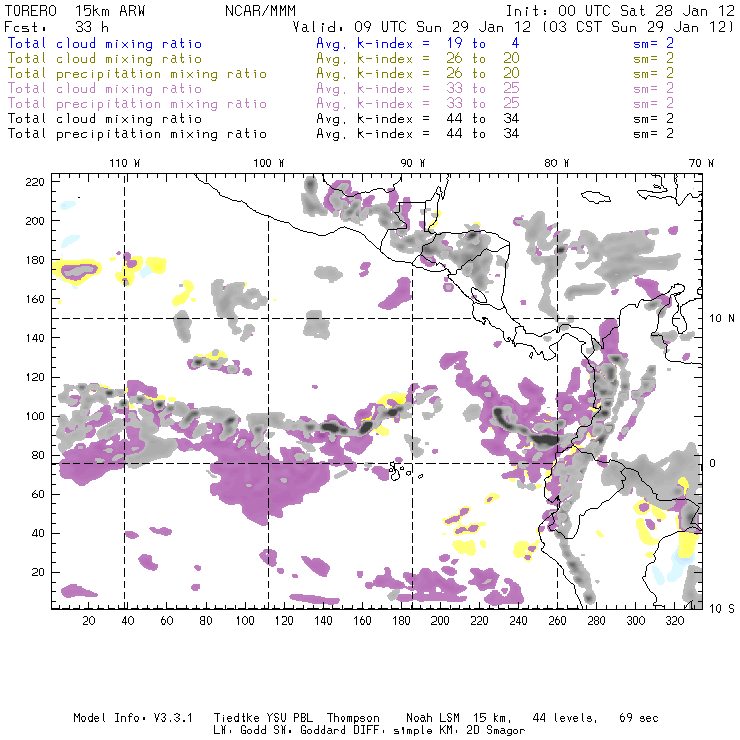This screenshot has height=740, width=740.
Task: Select the "80 W" longitude label
Action: click(557, 163)
